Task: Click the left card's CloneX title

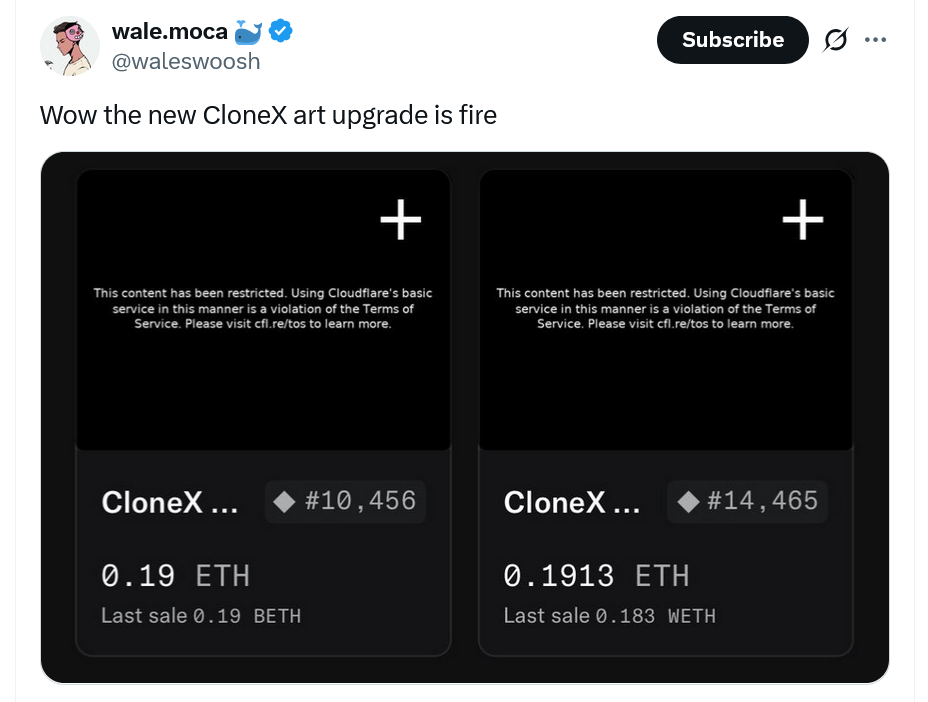Action: pyautogui.click(x=170, y=502)
